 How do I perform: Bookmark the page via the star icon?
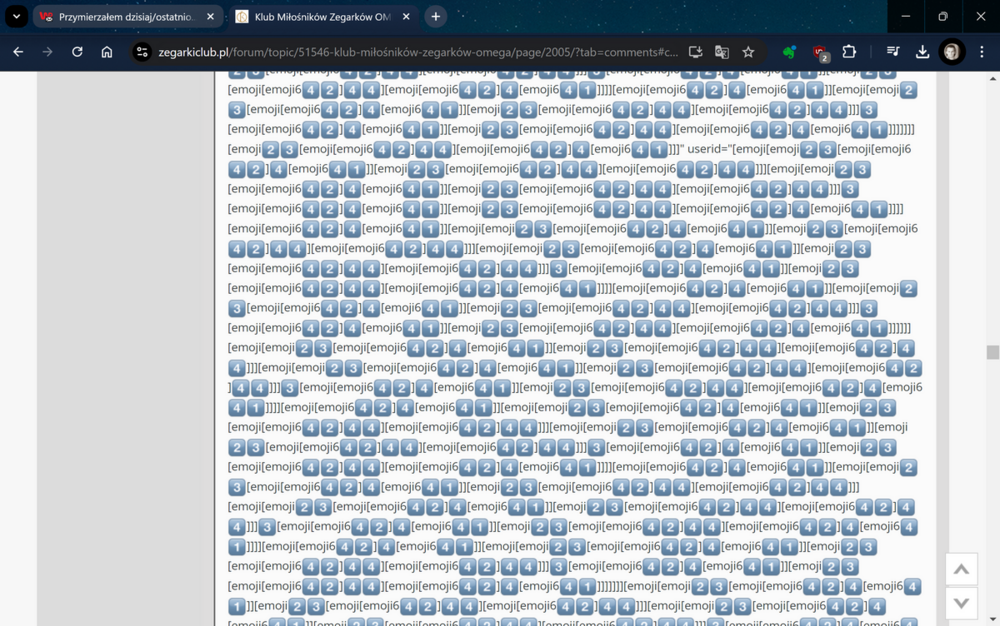tap(748, 51)
